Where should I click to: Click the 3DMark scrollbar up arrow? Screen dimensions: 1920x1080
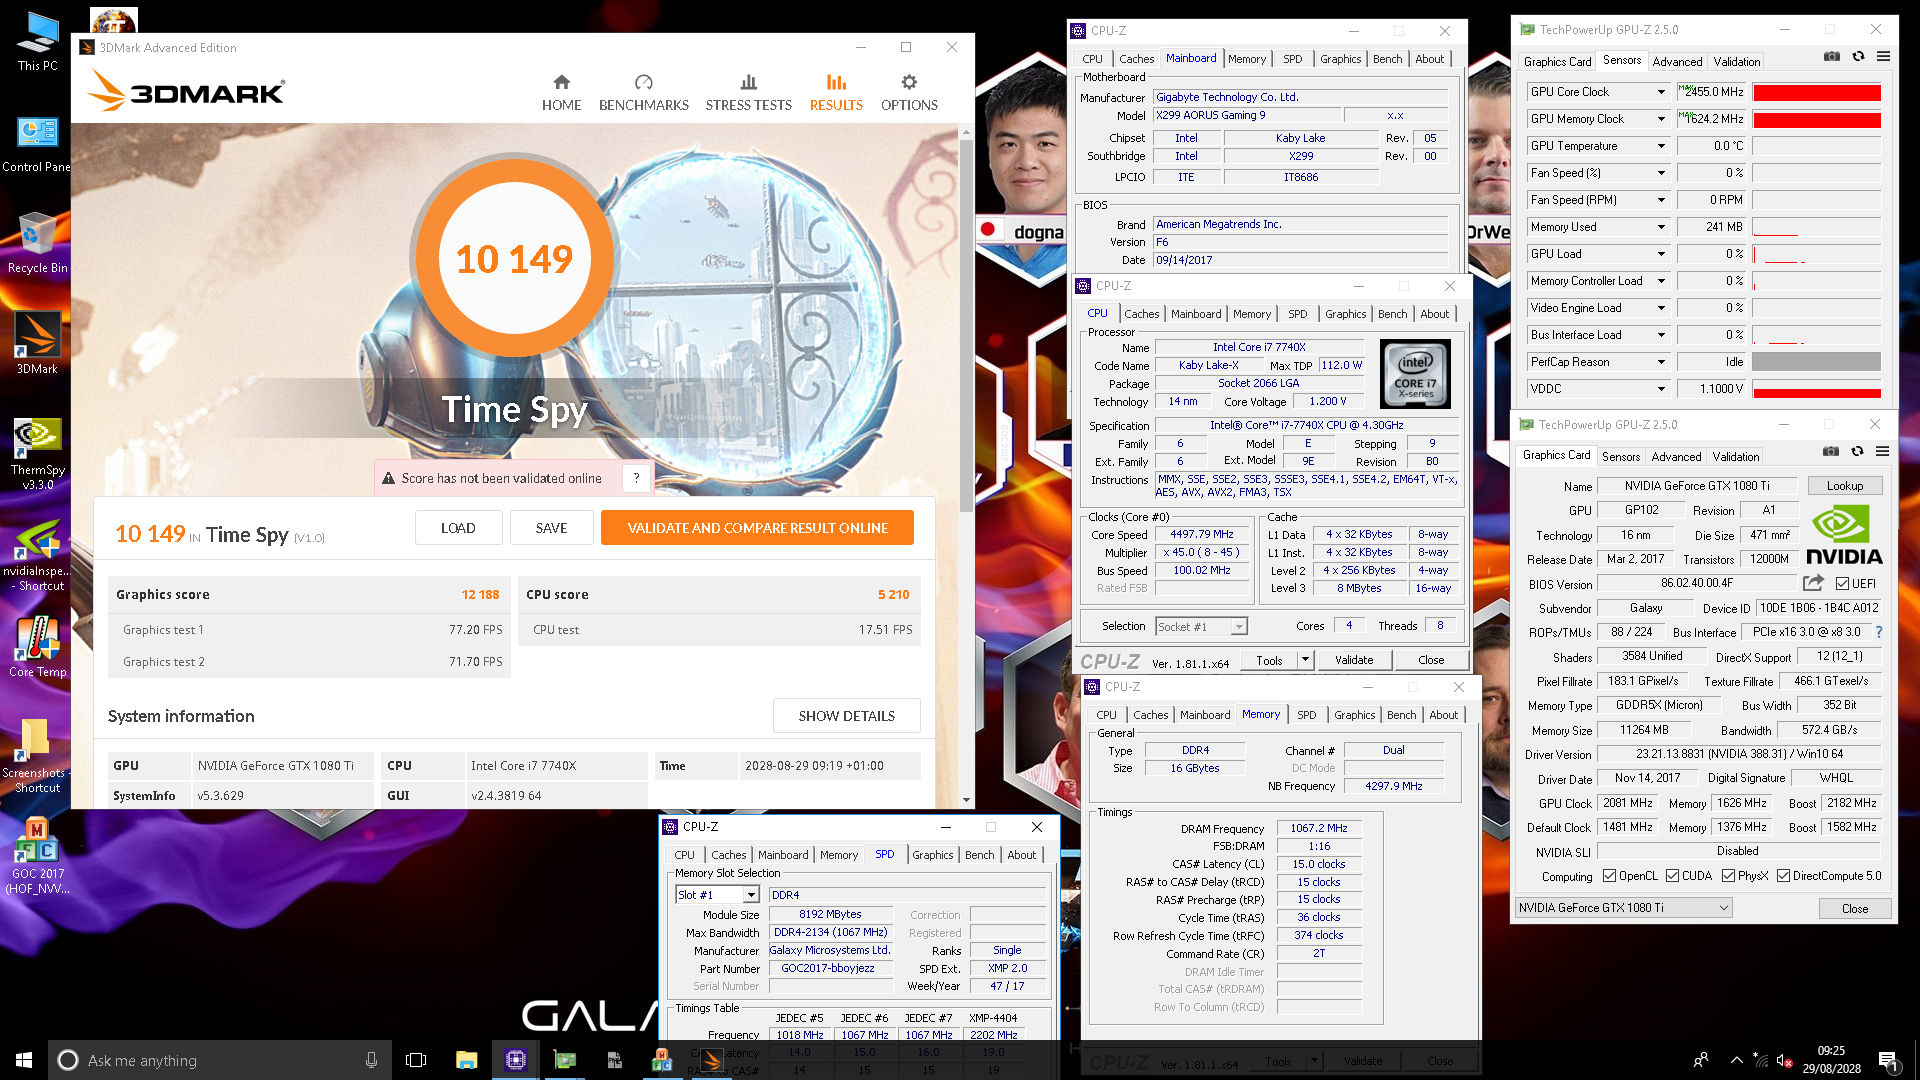coord(966,132)
